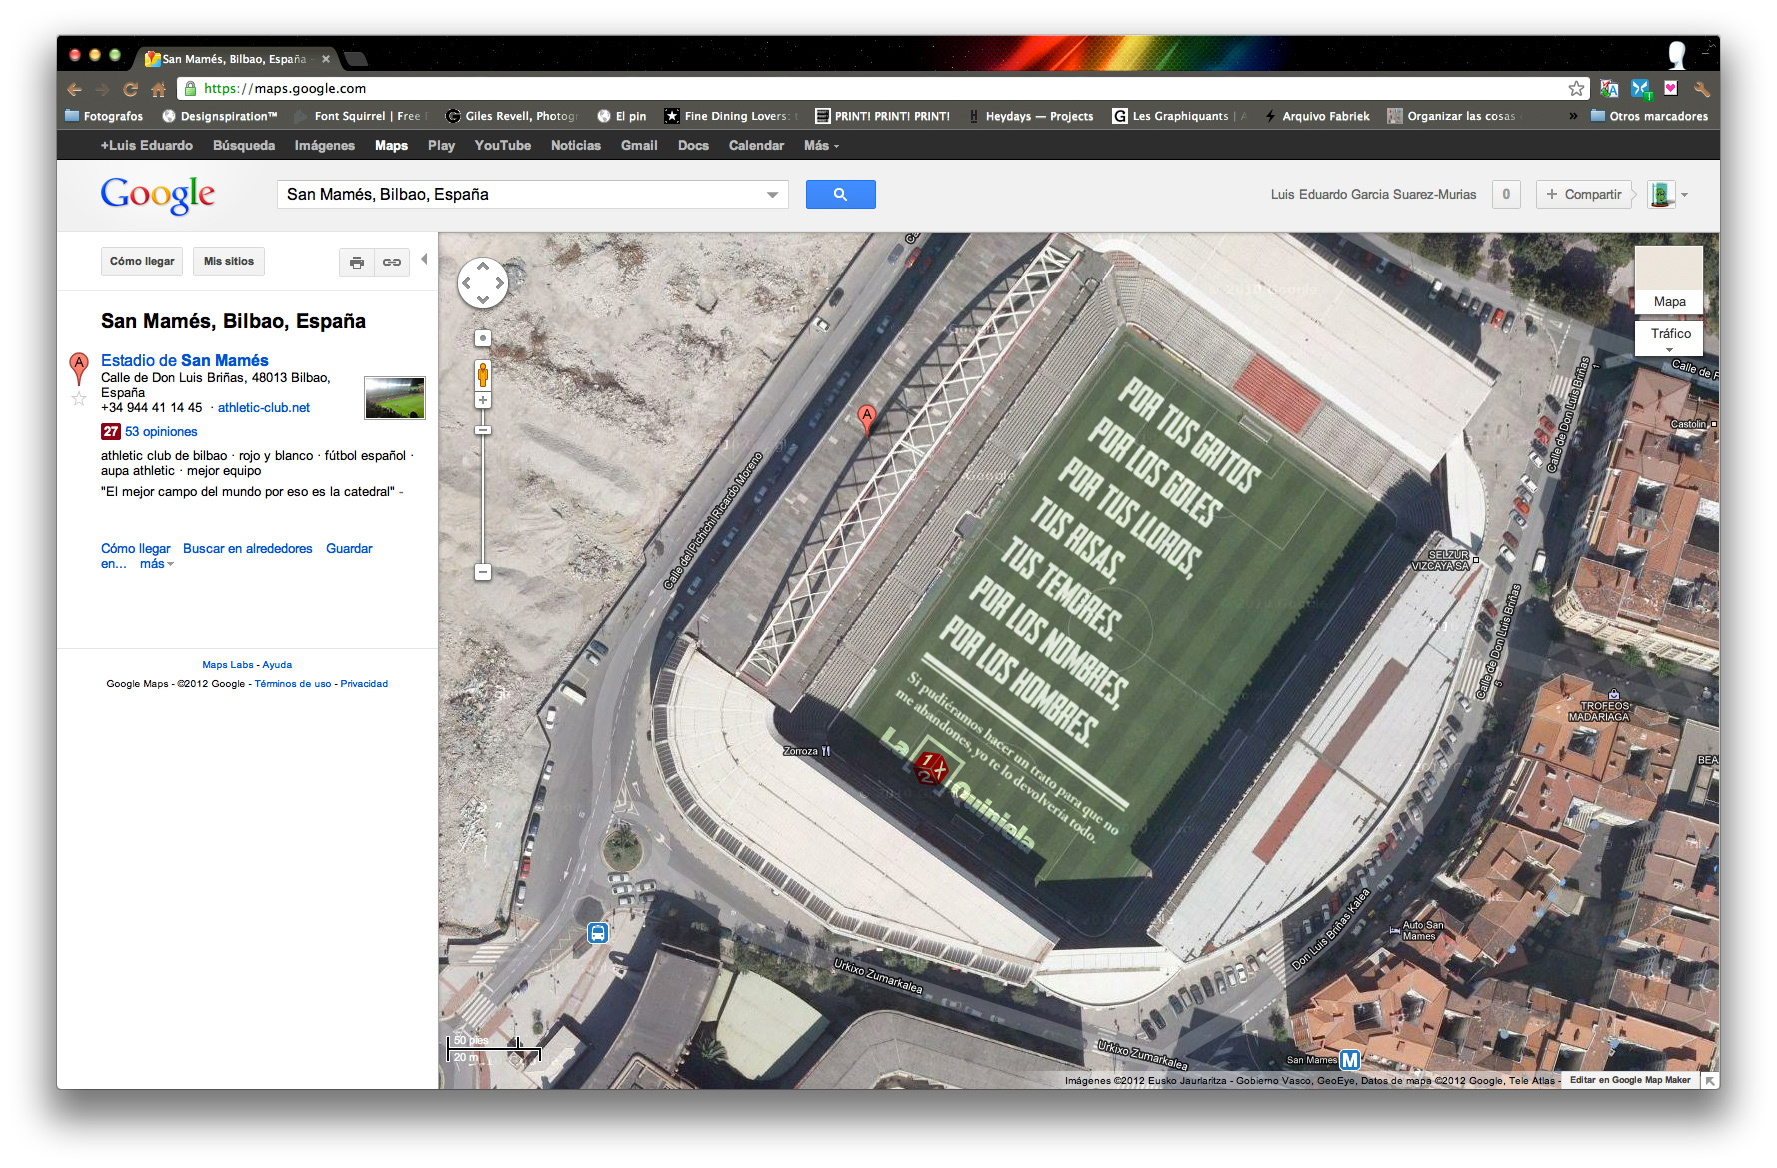Open the Términos de uso link
This screenshot has height=1168, width=1777.
293,684
